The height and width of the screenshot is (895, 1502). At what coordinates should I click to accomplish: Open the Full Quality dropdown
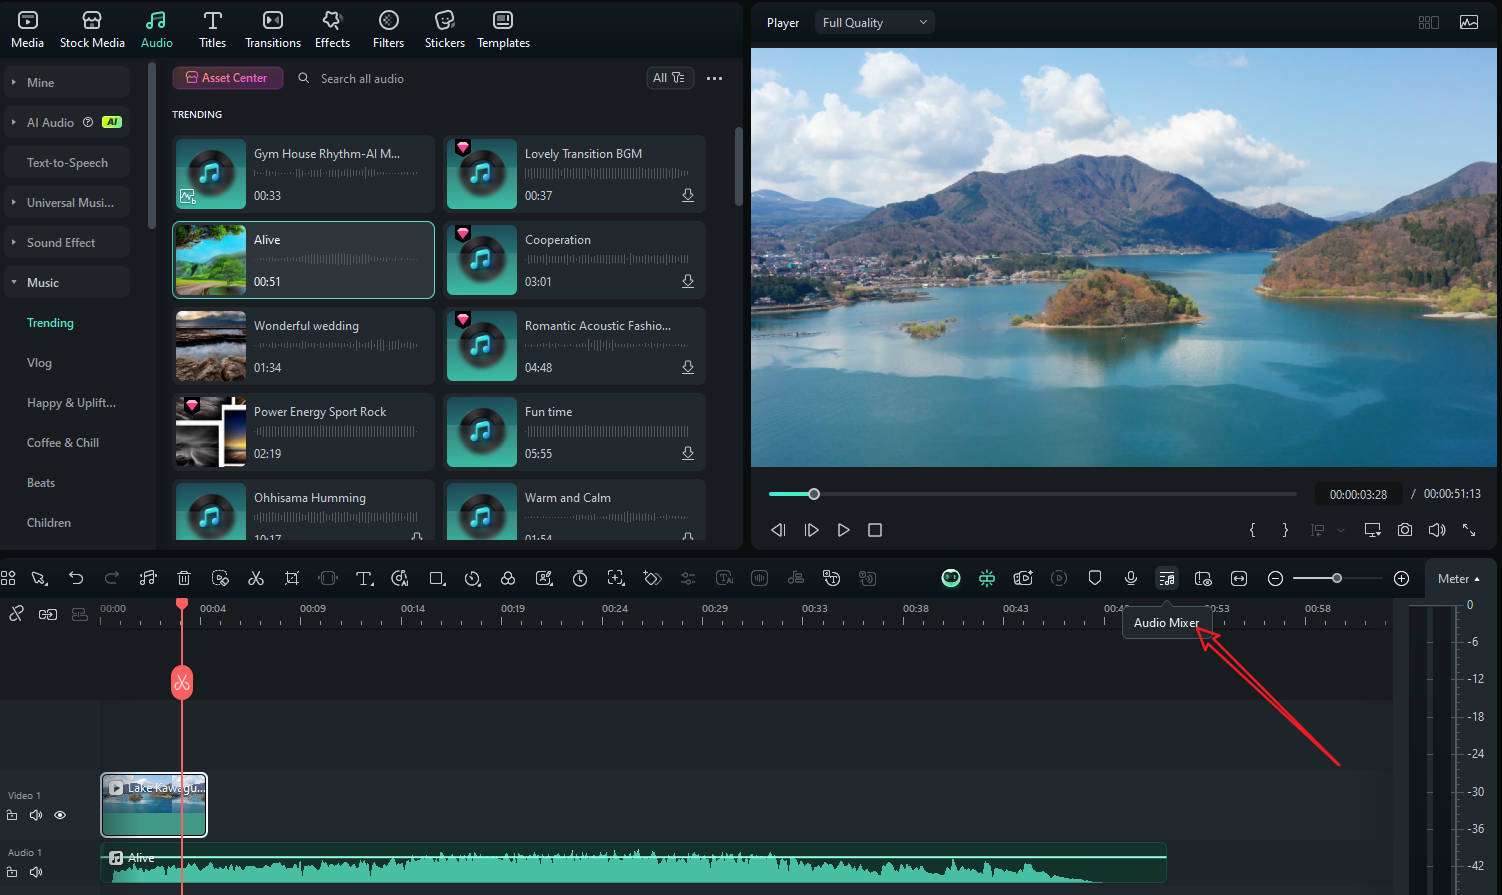875,22
